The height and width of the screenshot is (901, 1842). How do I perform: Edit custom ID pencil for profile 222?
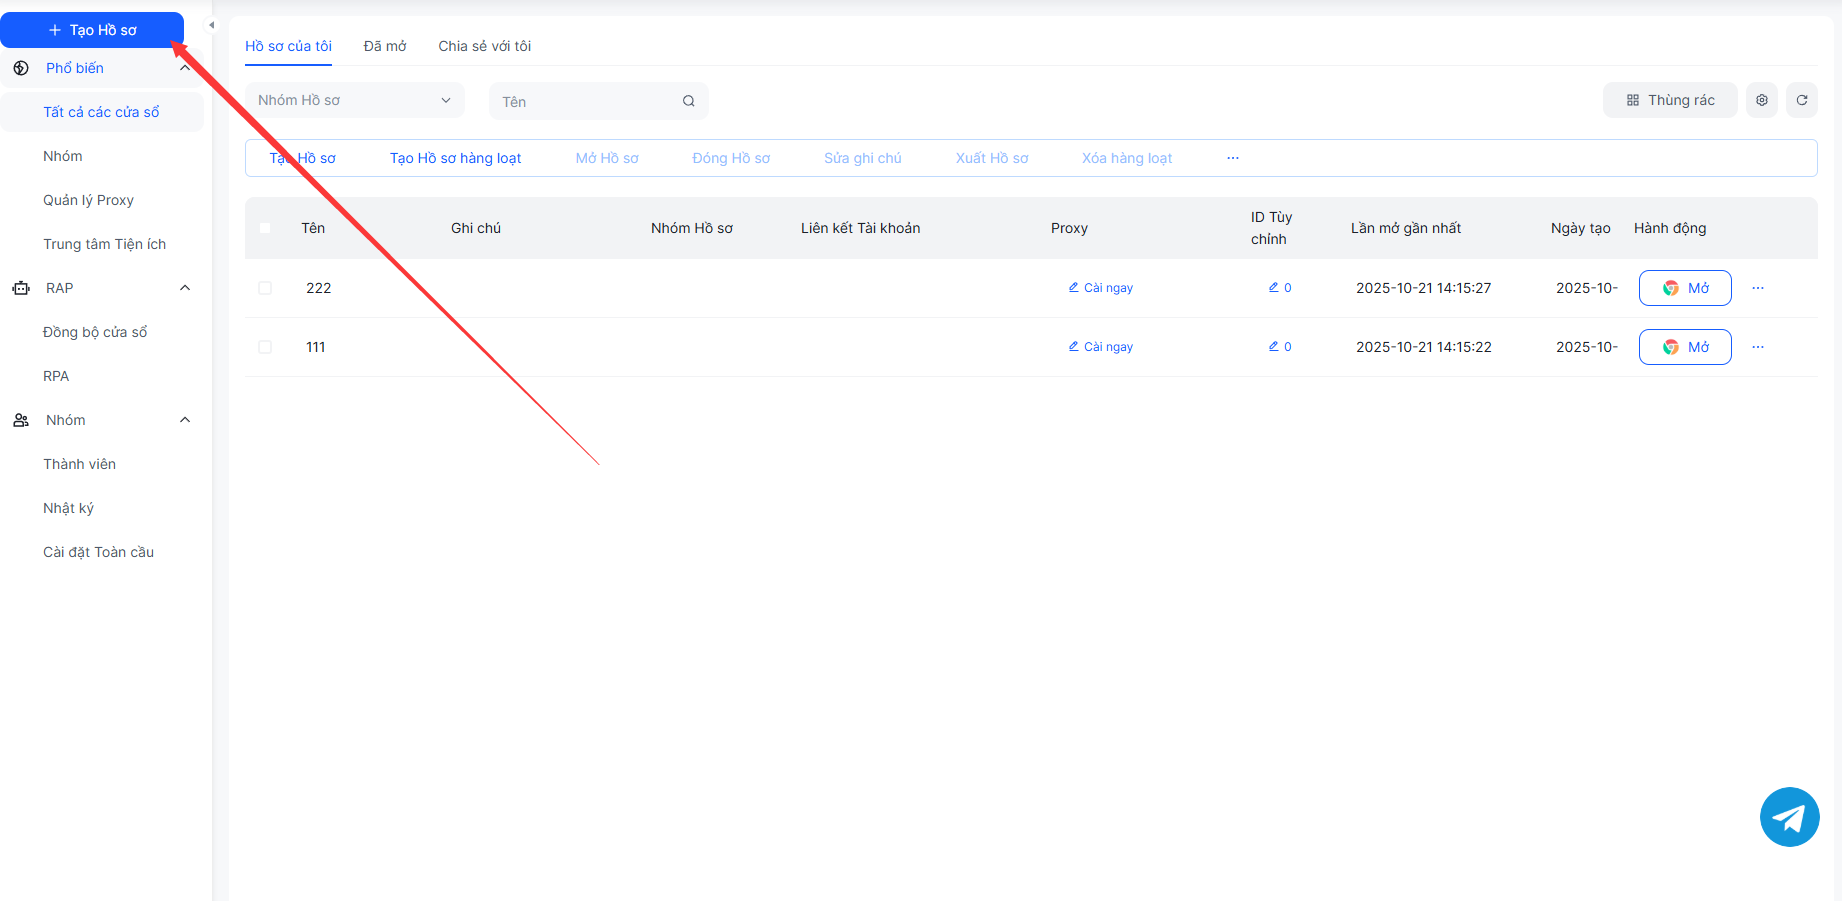1274,288
